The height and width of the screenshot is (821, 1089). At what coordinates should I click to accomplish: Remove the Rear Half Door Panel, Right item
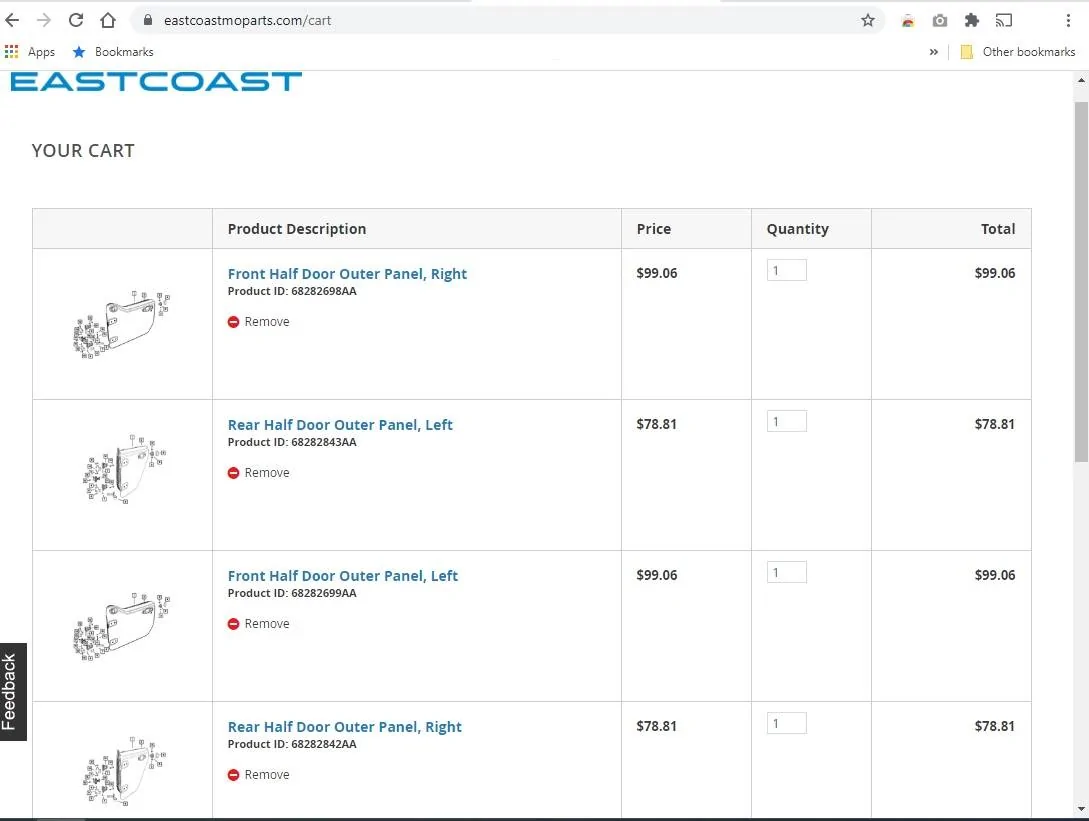tap(258, 774)
